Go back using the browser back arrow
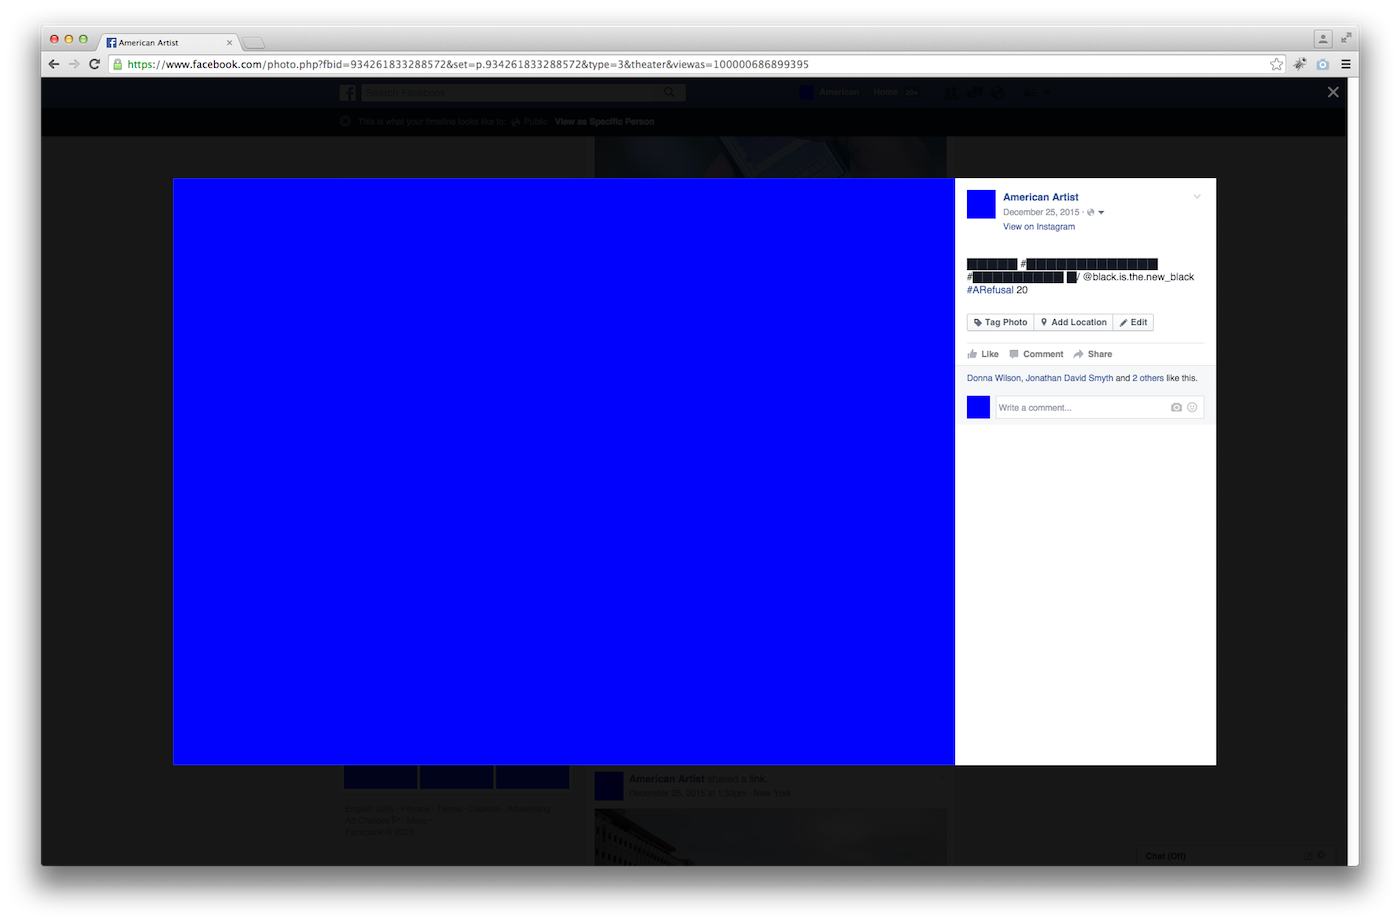 point(54,64)
